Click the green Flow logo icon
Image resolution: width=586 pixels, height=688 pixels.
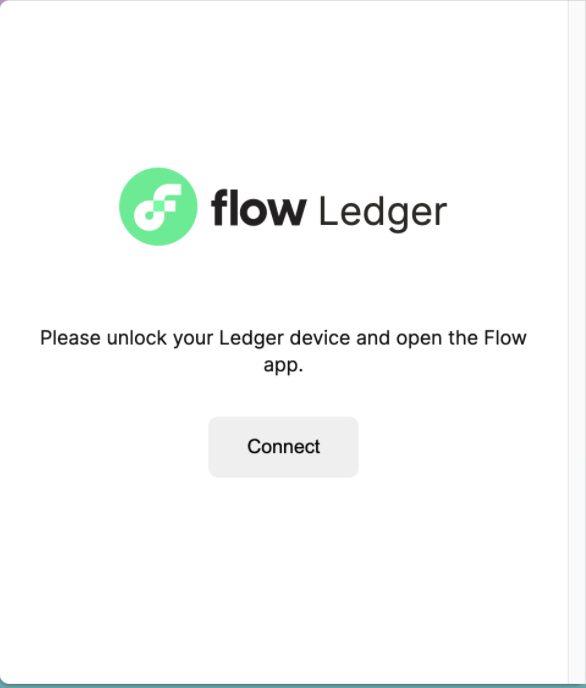pyautogui.click(x=158, y=207)
